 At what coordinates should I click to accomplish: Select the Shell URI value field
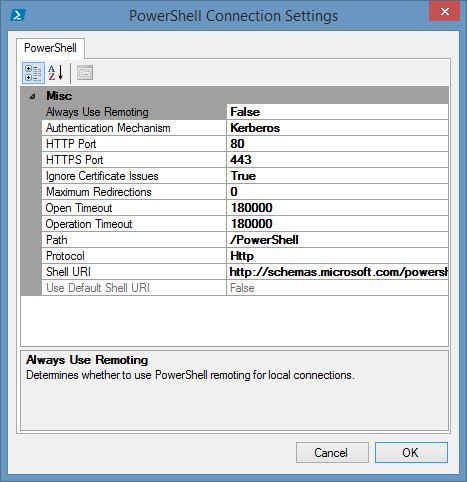[337, 272]
